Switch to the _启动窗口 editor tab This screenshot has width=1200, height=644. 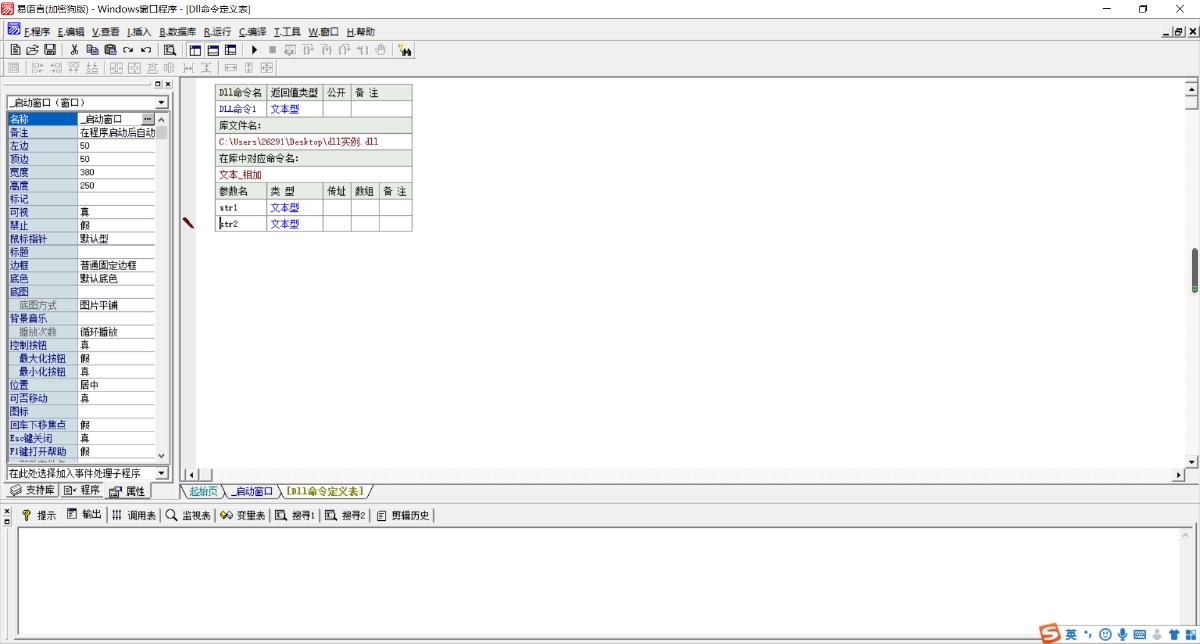252,492
